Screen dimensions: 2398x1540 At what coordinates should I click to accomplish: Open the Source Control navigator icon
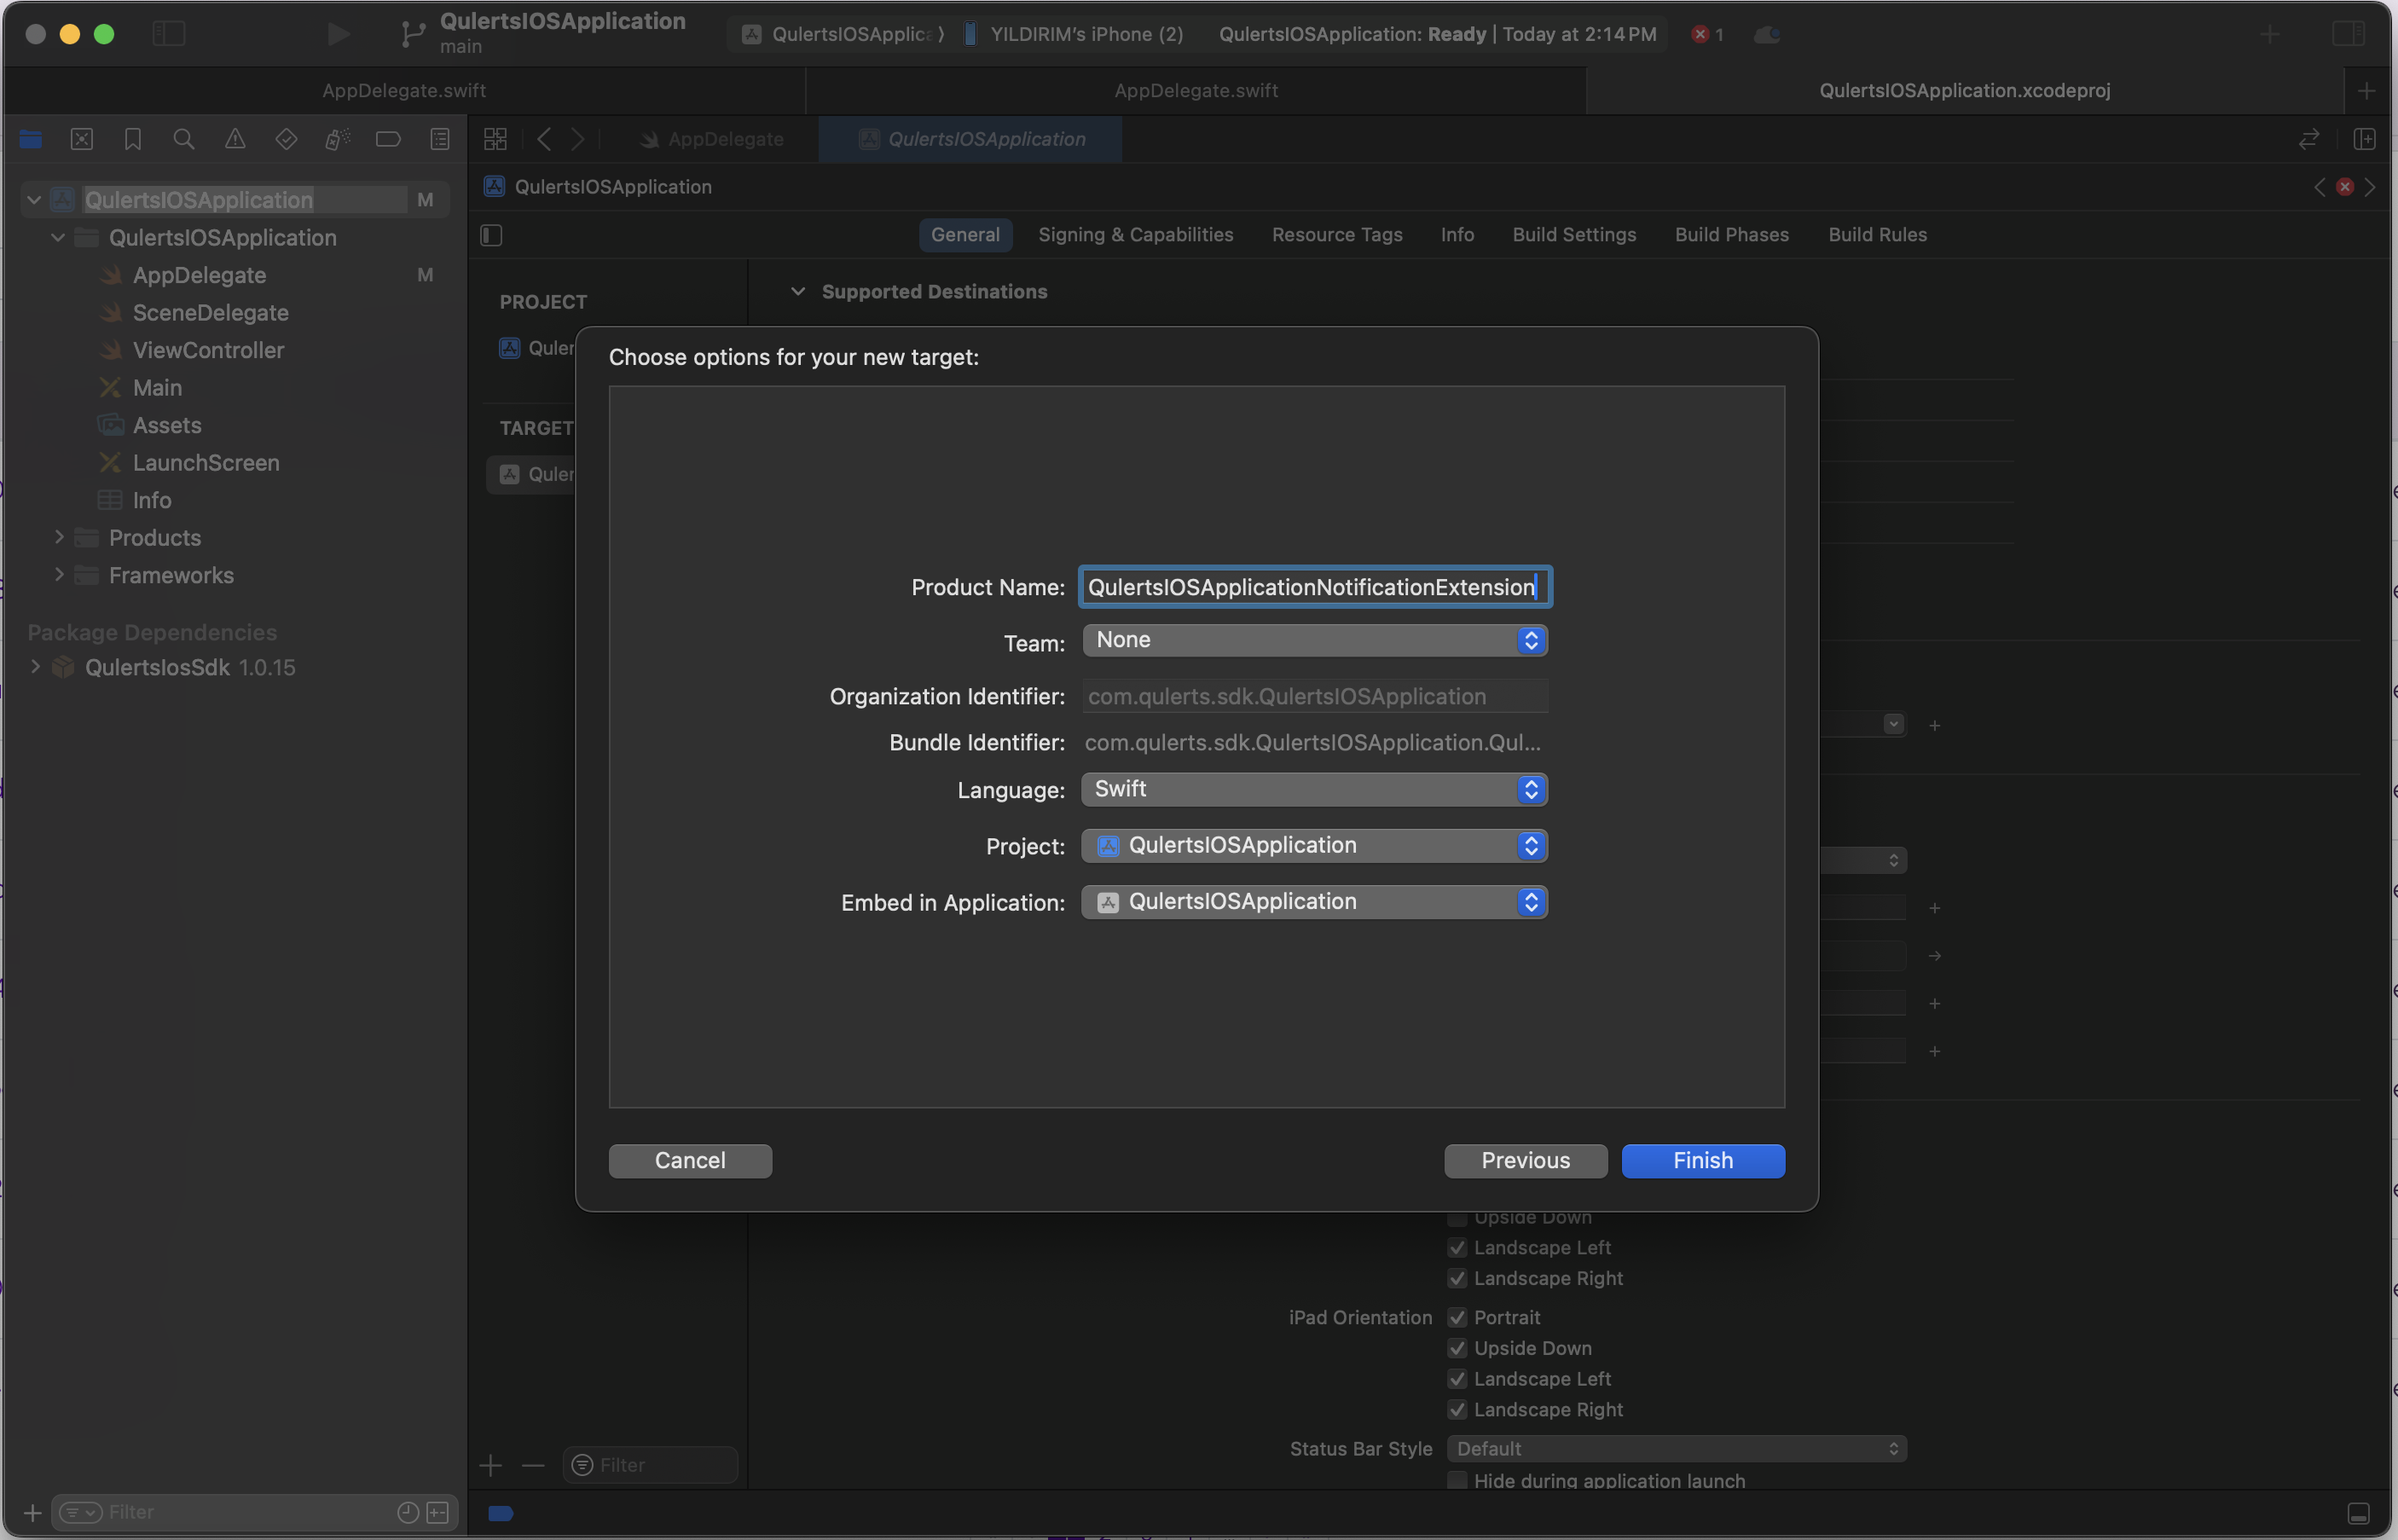pos(82,139)
